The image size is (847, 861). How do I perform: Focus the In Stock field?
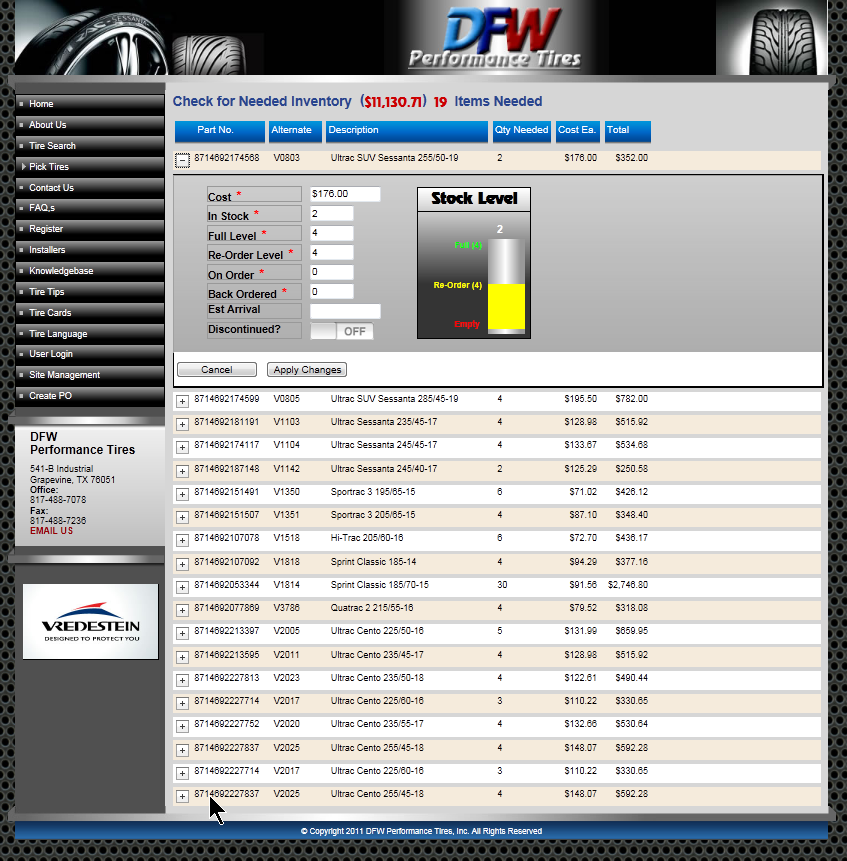332,214
